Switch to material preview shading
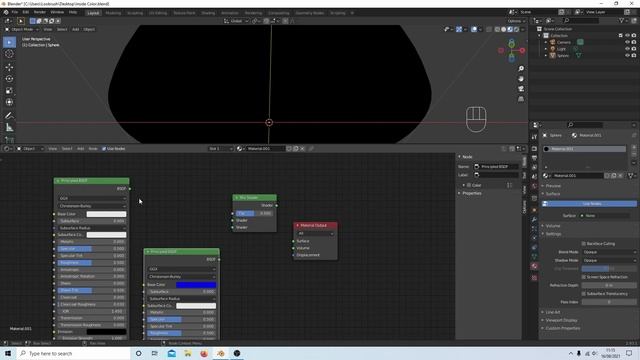640x360 pixels. (x=510, y=29)
